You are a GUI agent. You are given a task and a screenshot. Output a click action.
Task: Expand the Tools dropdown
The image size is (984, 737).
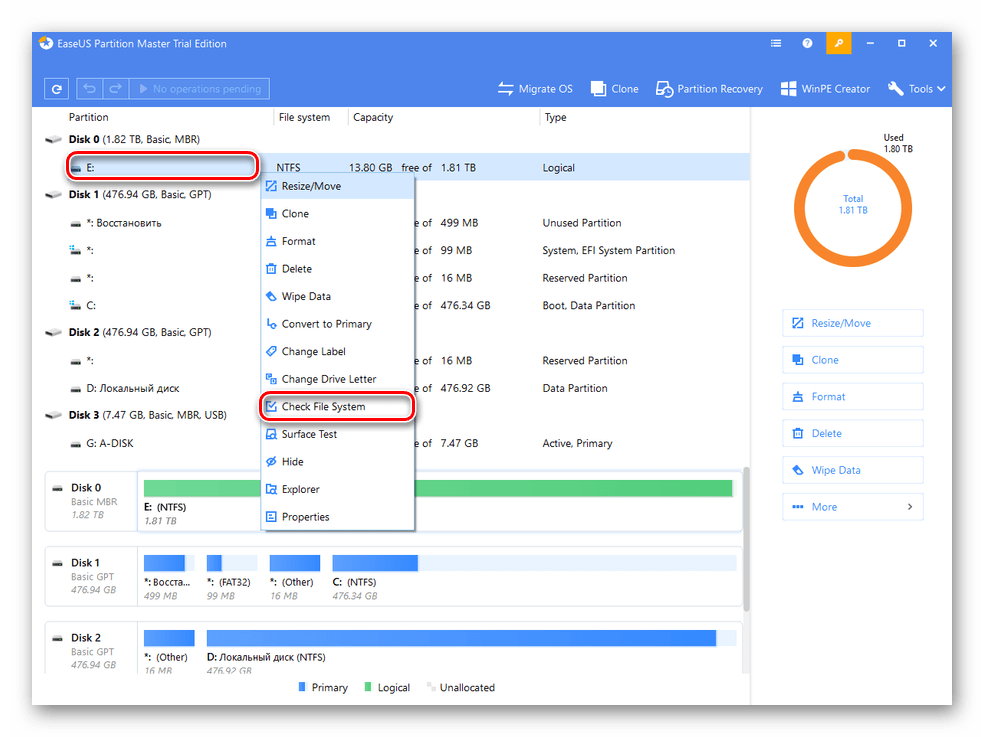pyautogui.click(x=916, y=89)
